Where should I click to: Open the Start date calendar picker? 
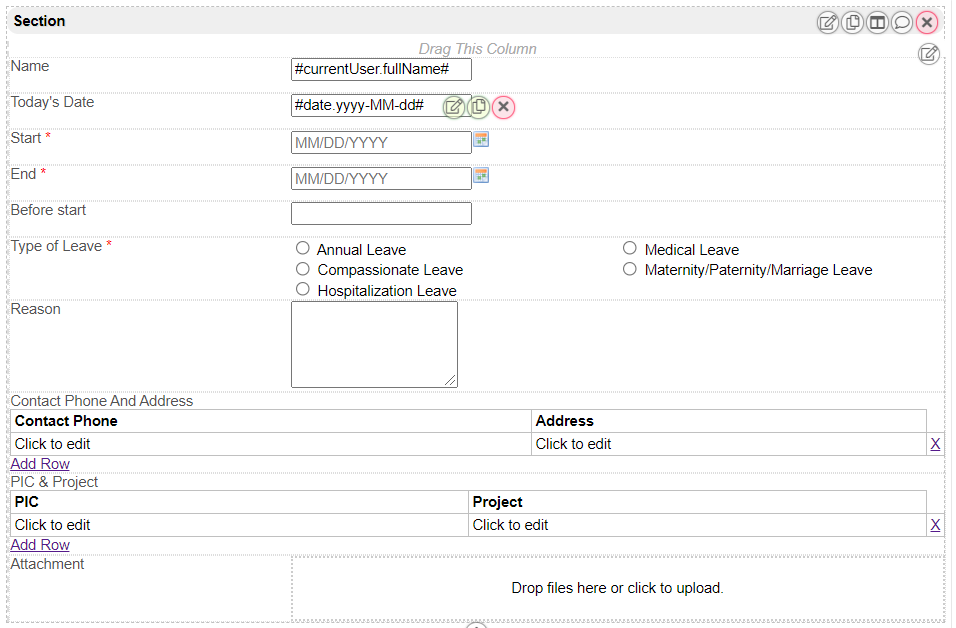pos(481,140)
